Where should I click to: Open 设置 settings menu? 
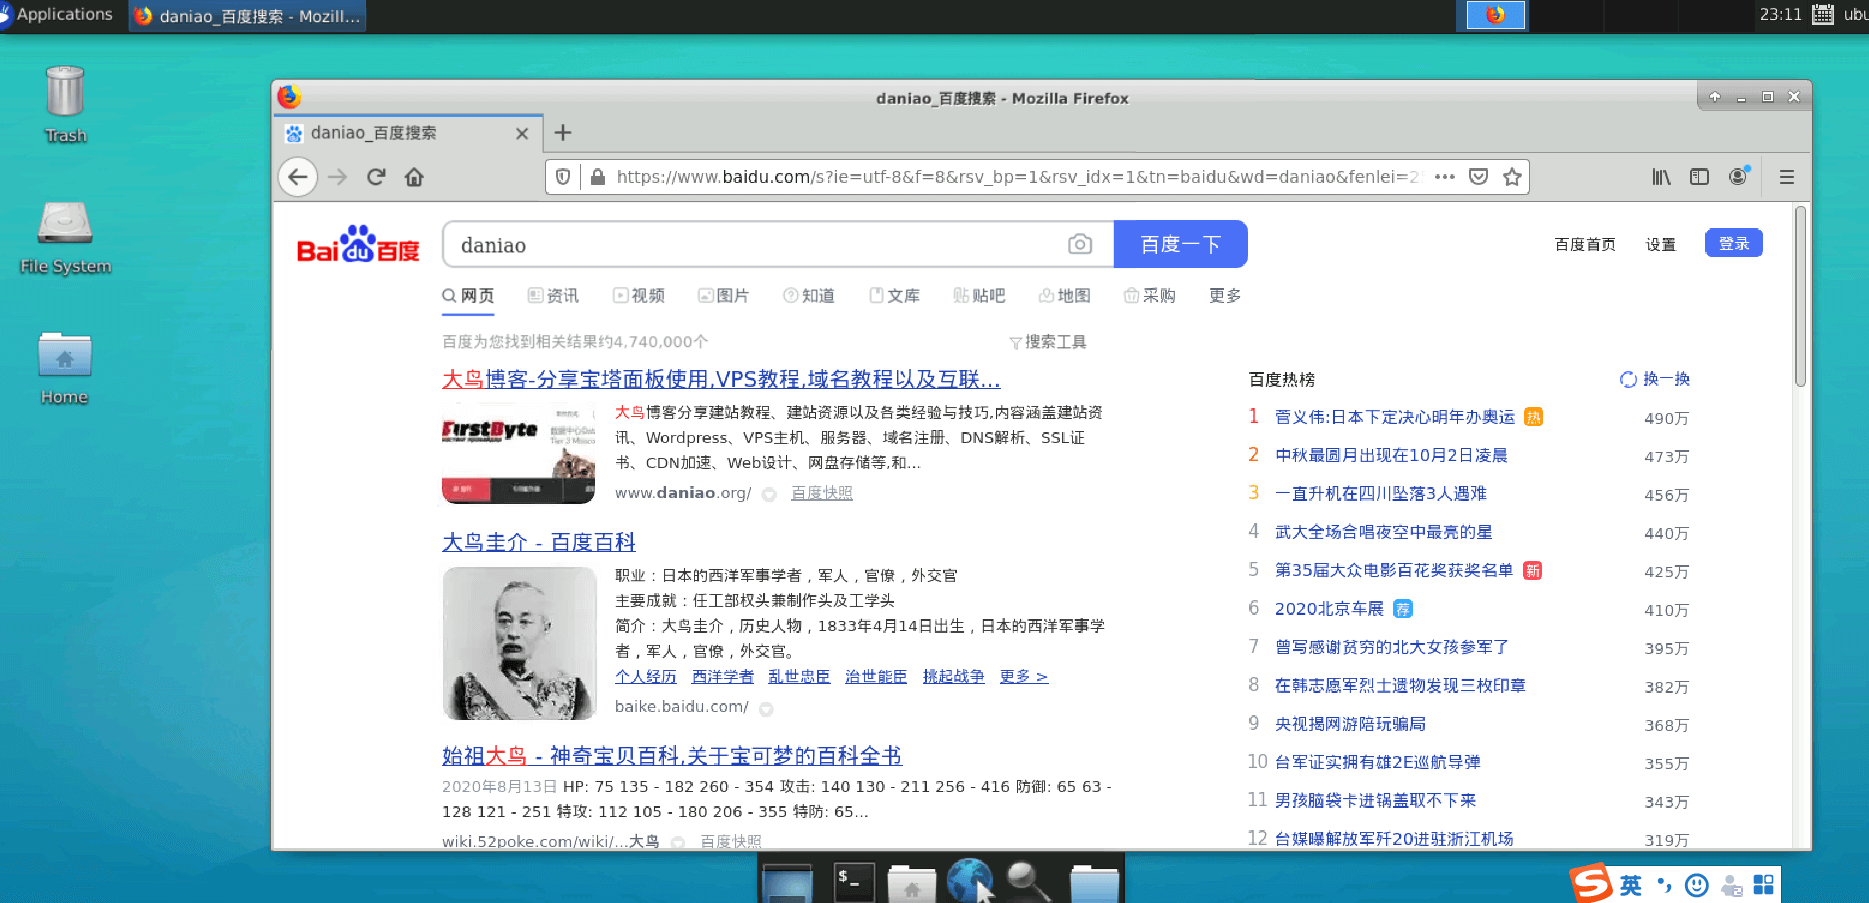tap(1660, 244)
